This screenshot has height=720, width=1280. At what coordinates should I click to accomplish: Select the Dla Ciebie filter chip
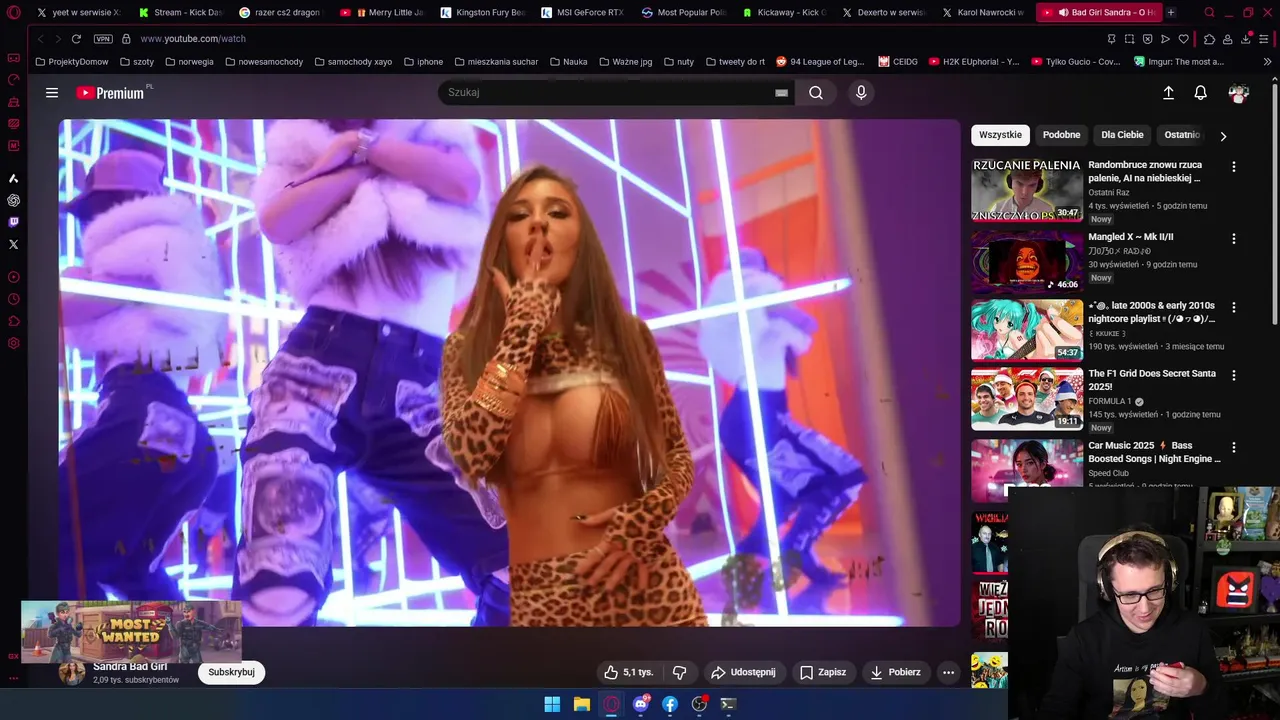(x=1122, y=135)
